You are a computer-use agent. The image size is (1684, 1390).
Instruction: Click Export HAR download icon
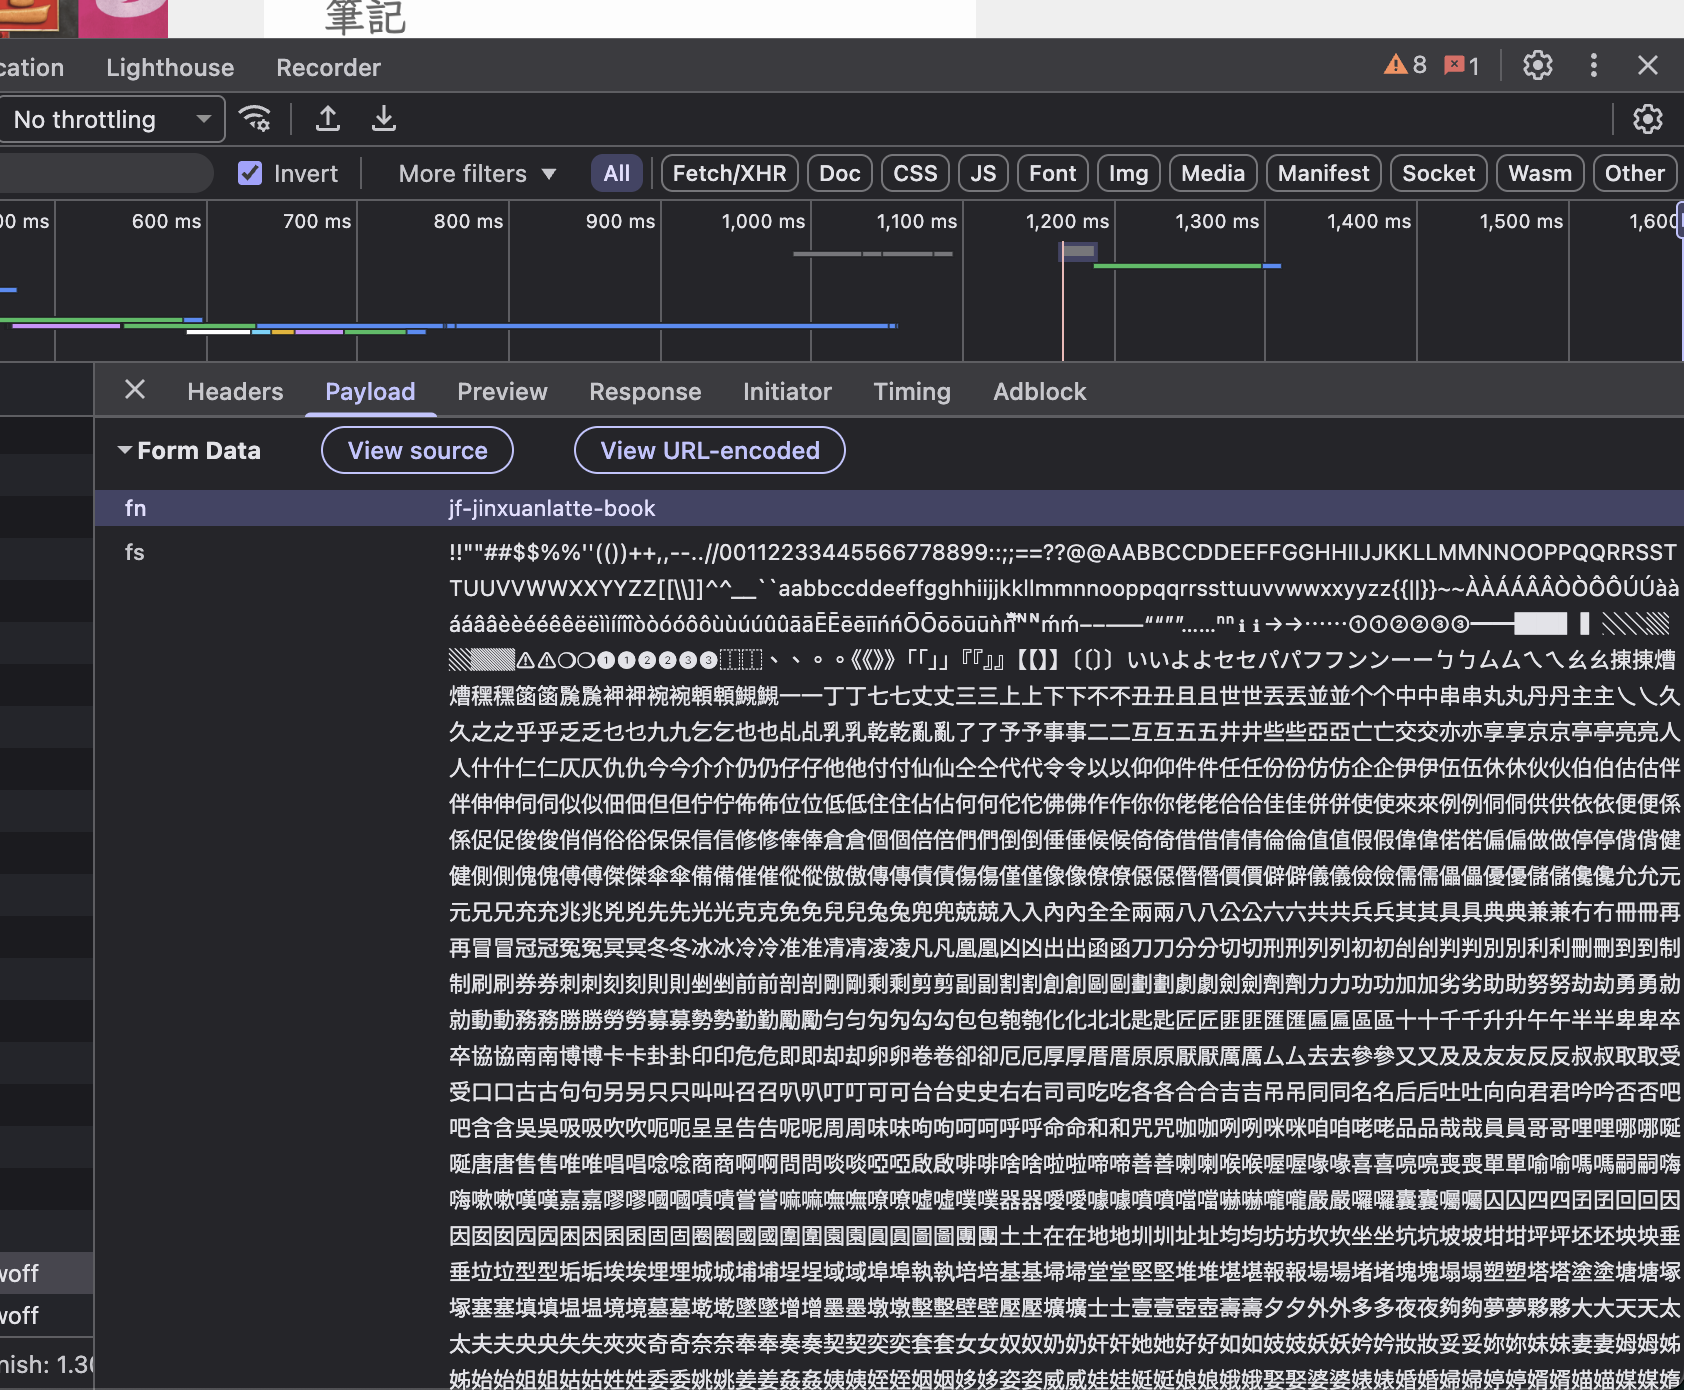383,119
